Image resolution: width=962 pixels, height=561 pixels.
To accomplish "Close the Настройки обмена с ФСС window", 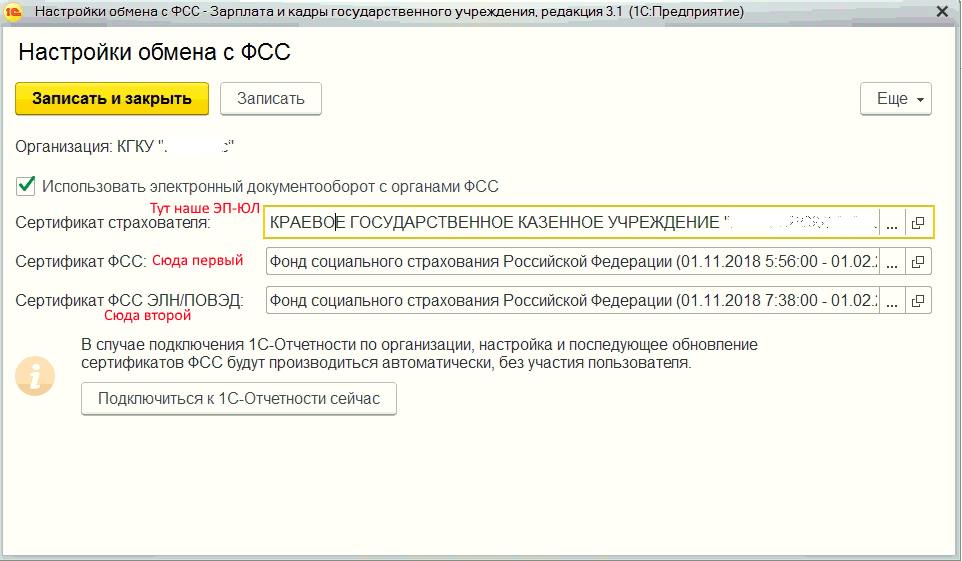I will pyautogui.click(x=942, y=11).
